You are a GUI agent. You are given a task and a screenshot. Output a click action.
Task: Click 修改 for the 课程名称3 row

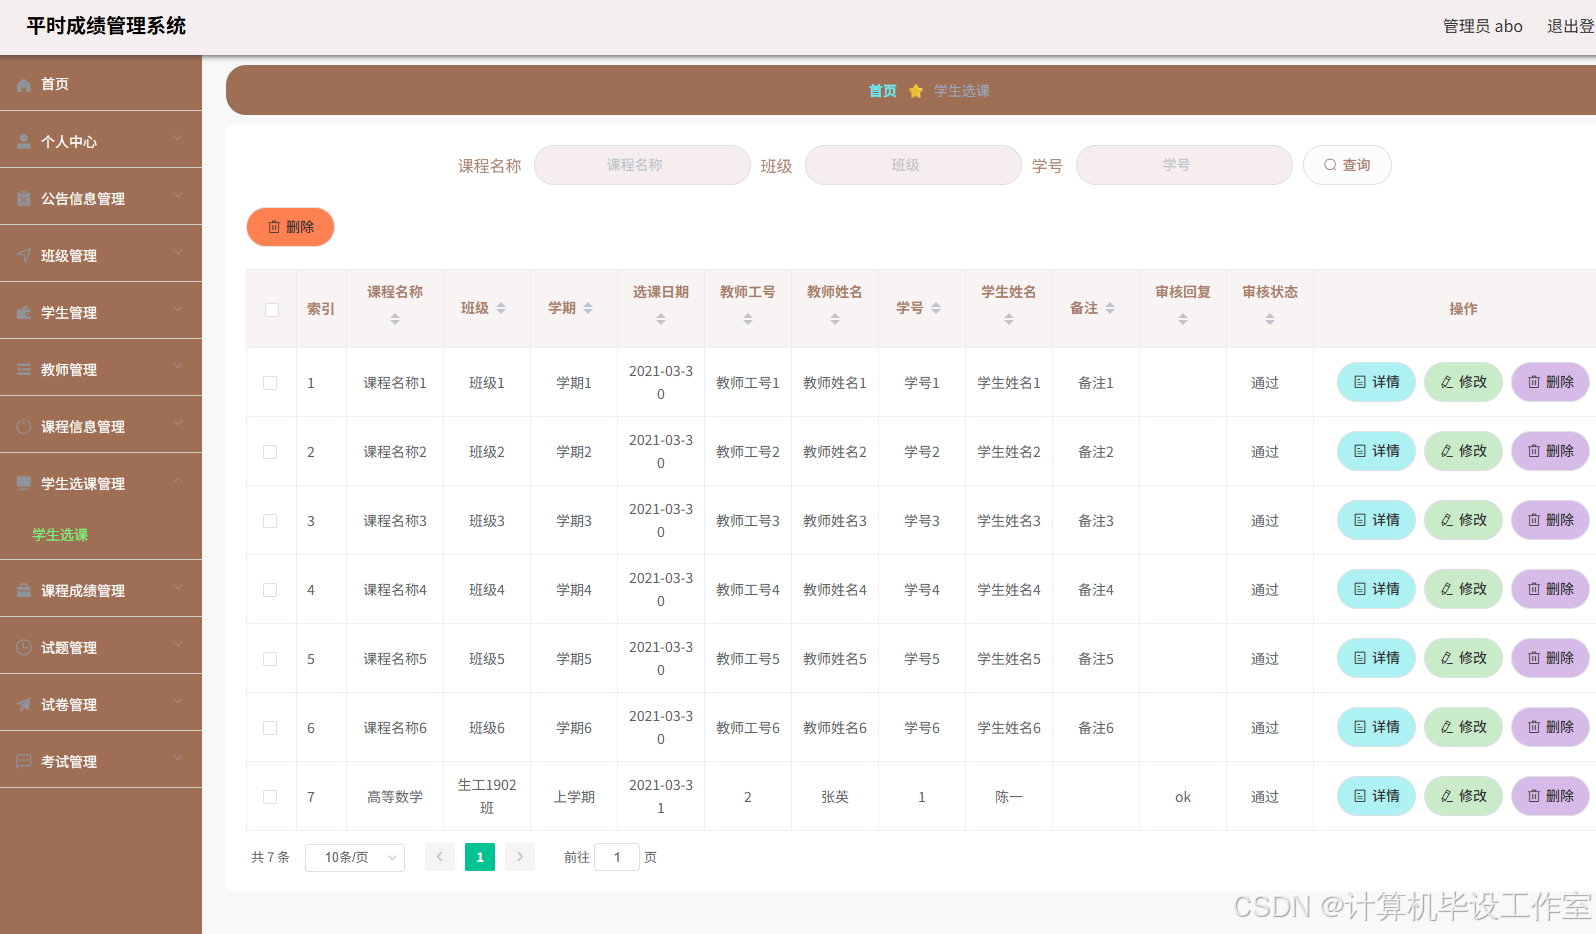tap(1463, 520)
